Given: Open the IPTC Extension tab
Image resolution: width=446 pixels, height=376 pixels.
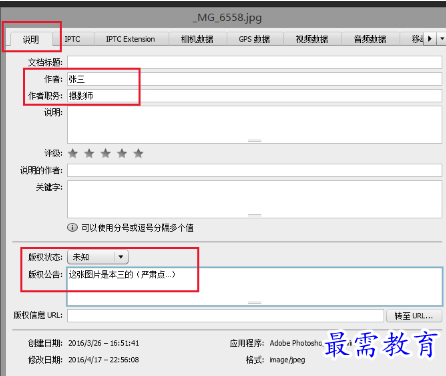Looking at the screenshot, I should 130,39.
